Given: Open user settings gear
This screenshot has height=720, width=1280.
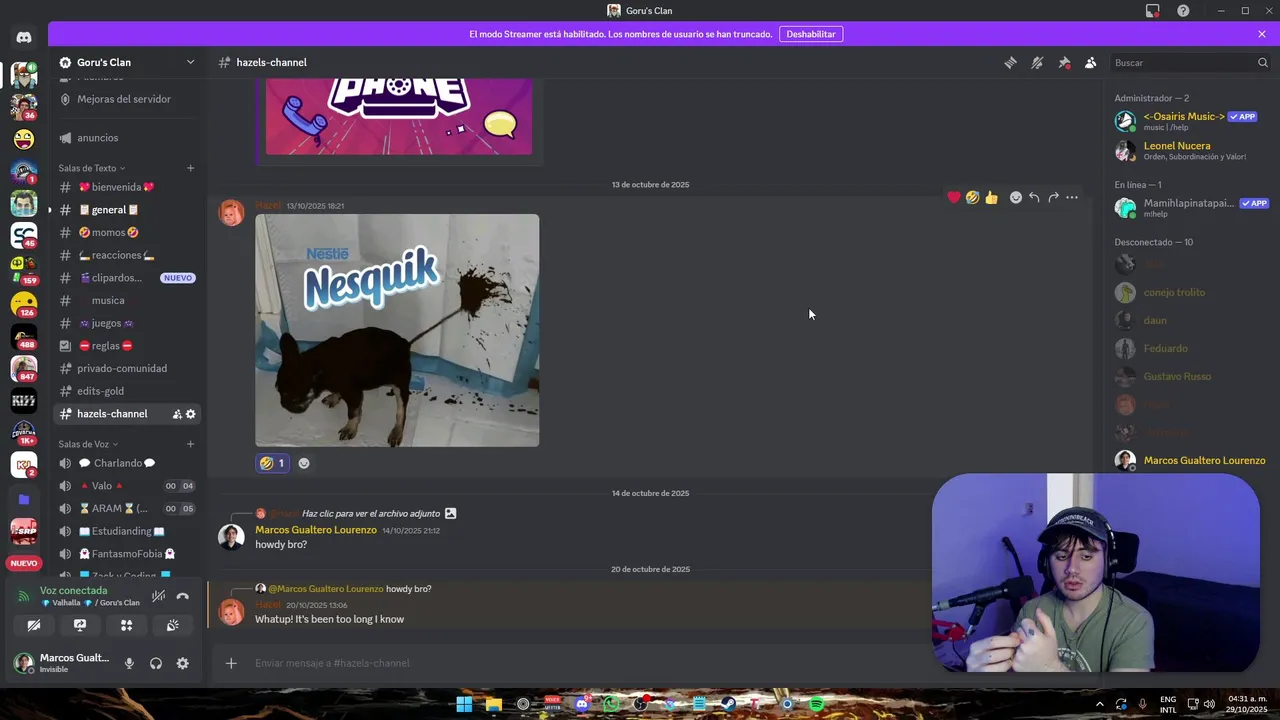Looking at the screenshot, I should pyautogui.click(x=182, y=663).
